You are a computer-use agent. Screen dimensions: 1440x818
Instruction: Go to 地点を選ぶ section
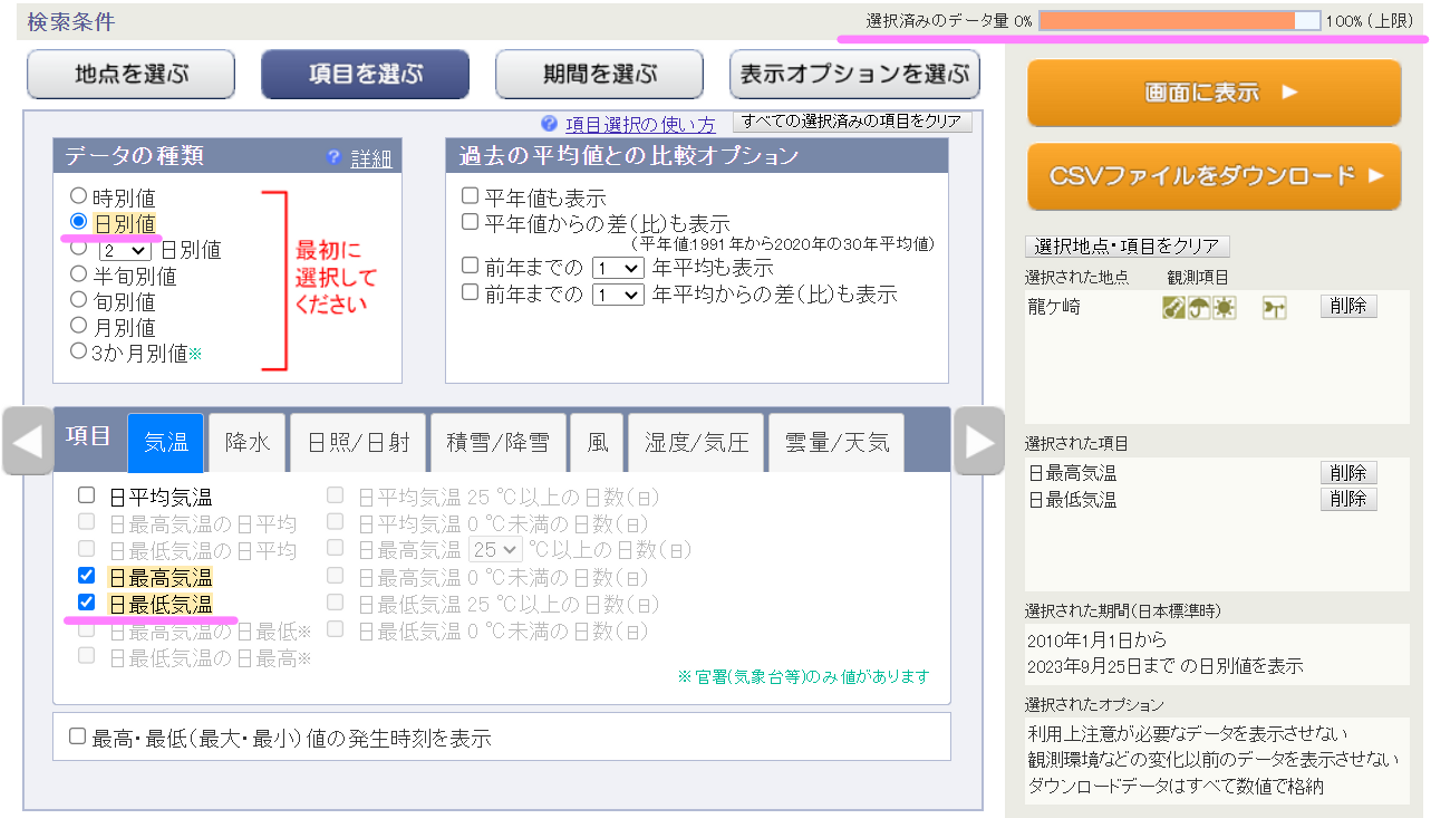131,74
